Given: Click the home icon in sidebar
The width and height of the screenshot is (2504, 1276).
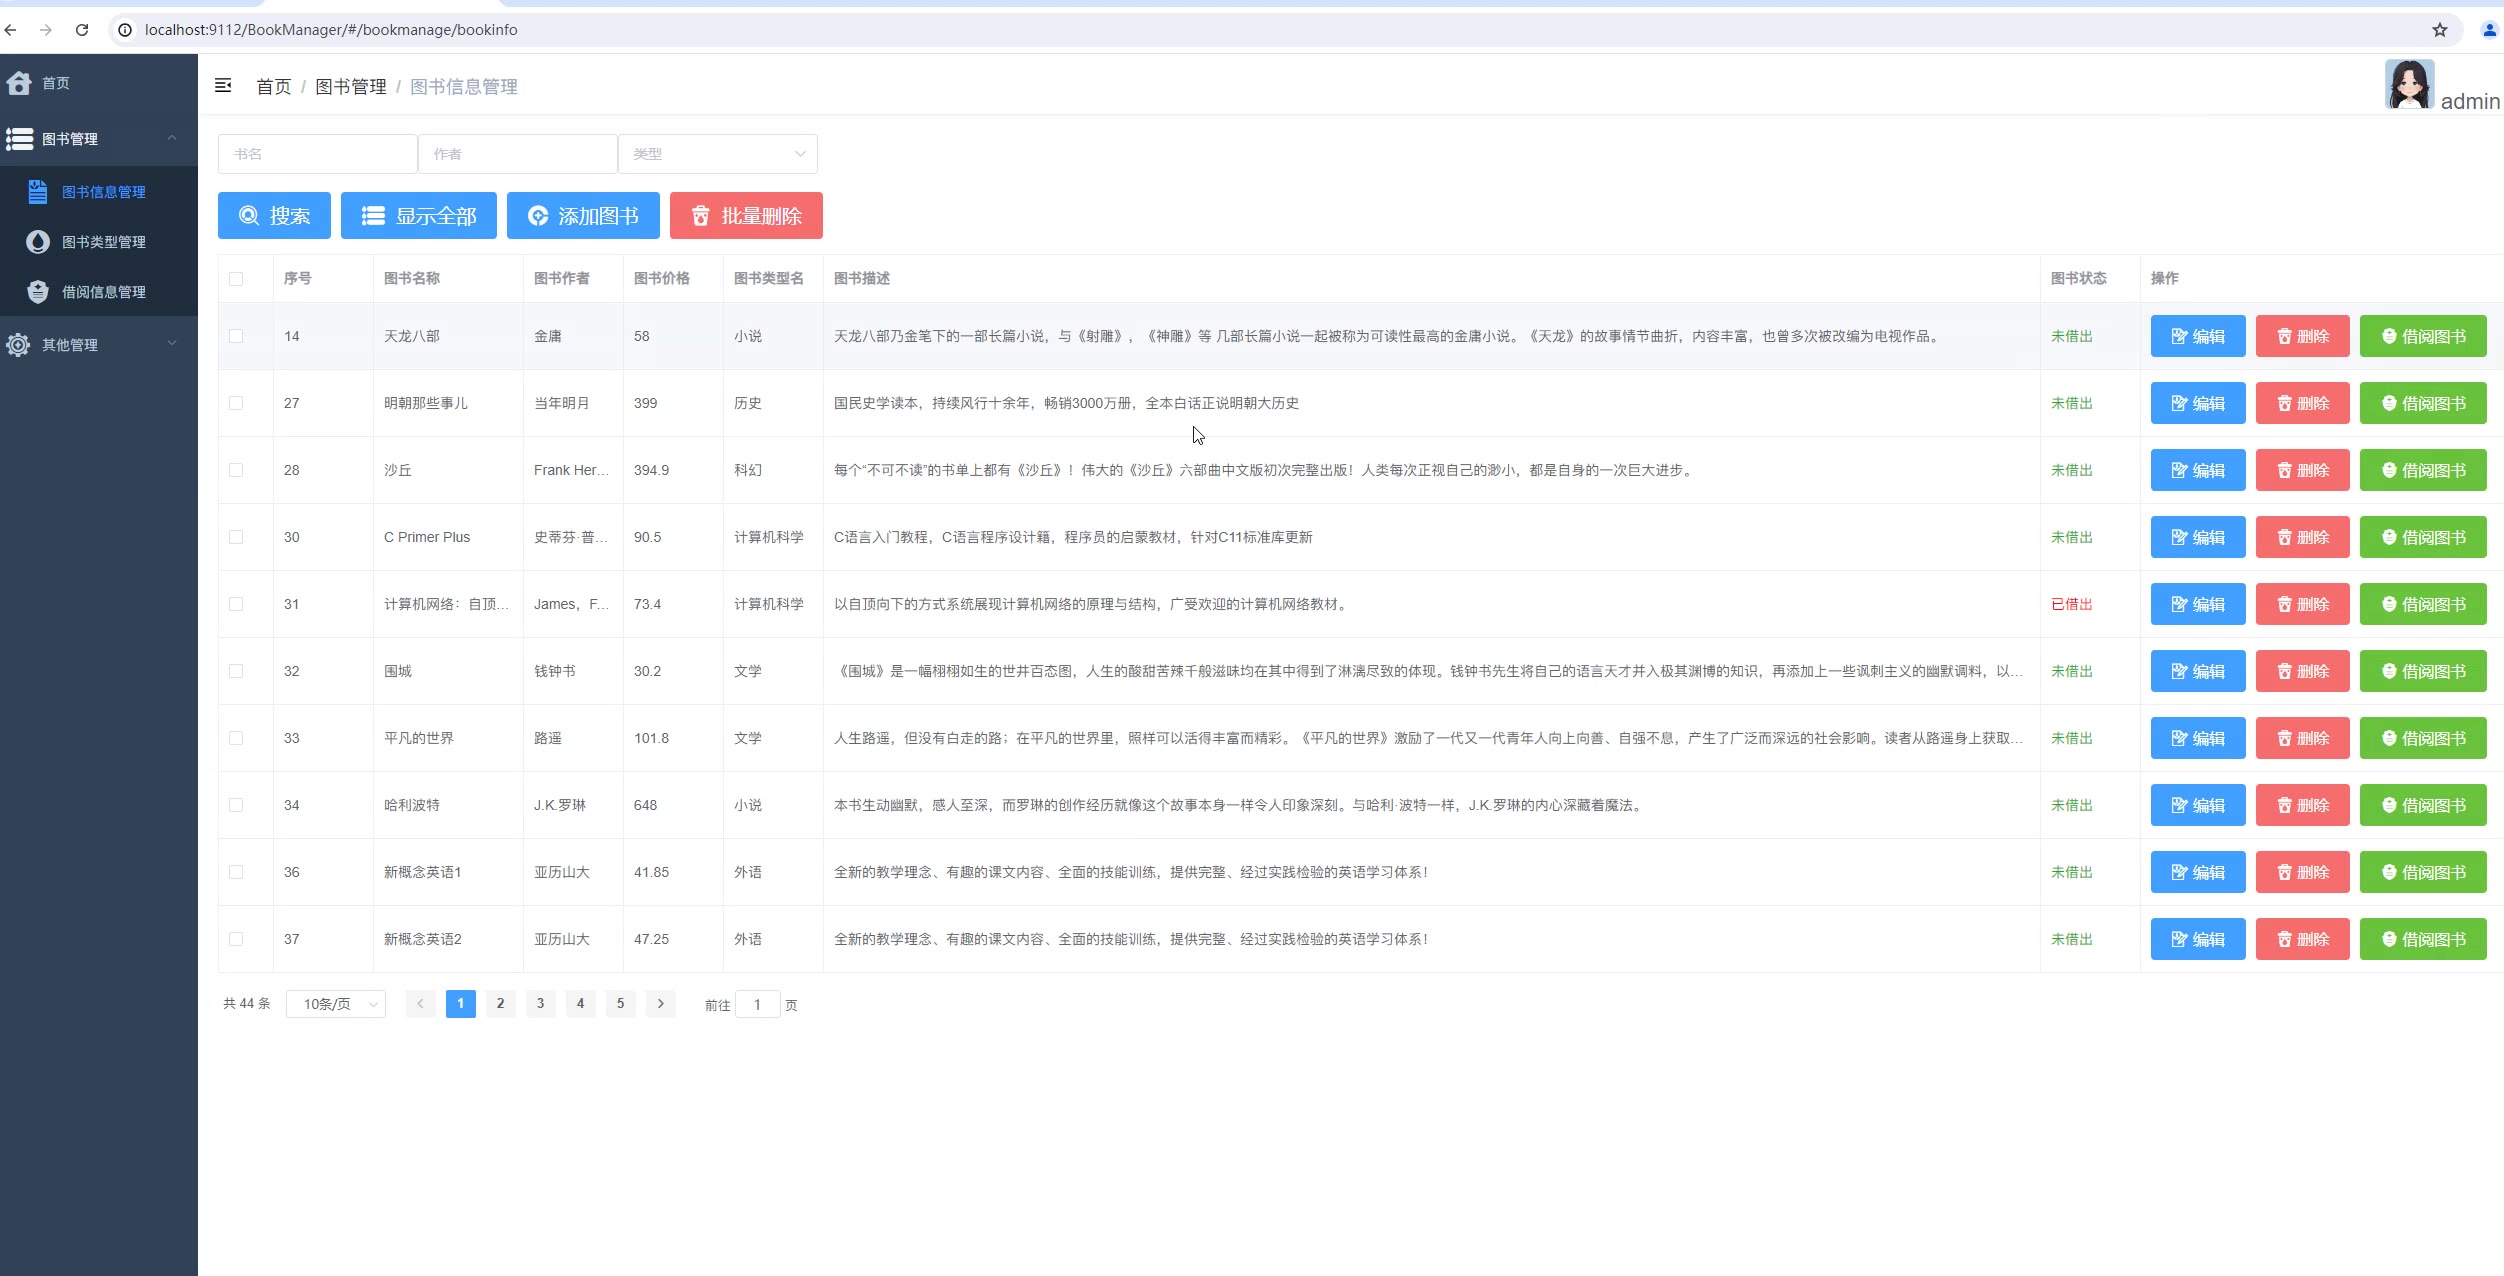Looking at the screenshot, I should (19, 83).
